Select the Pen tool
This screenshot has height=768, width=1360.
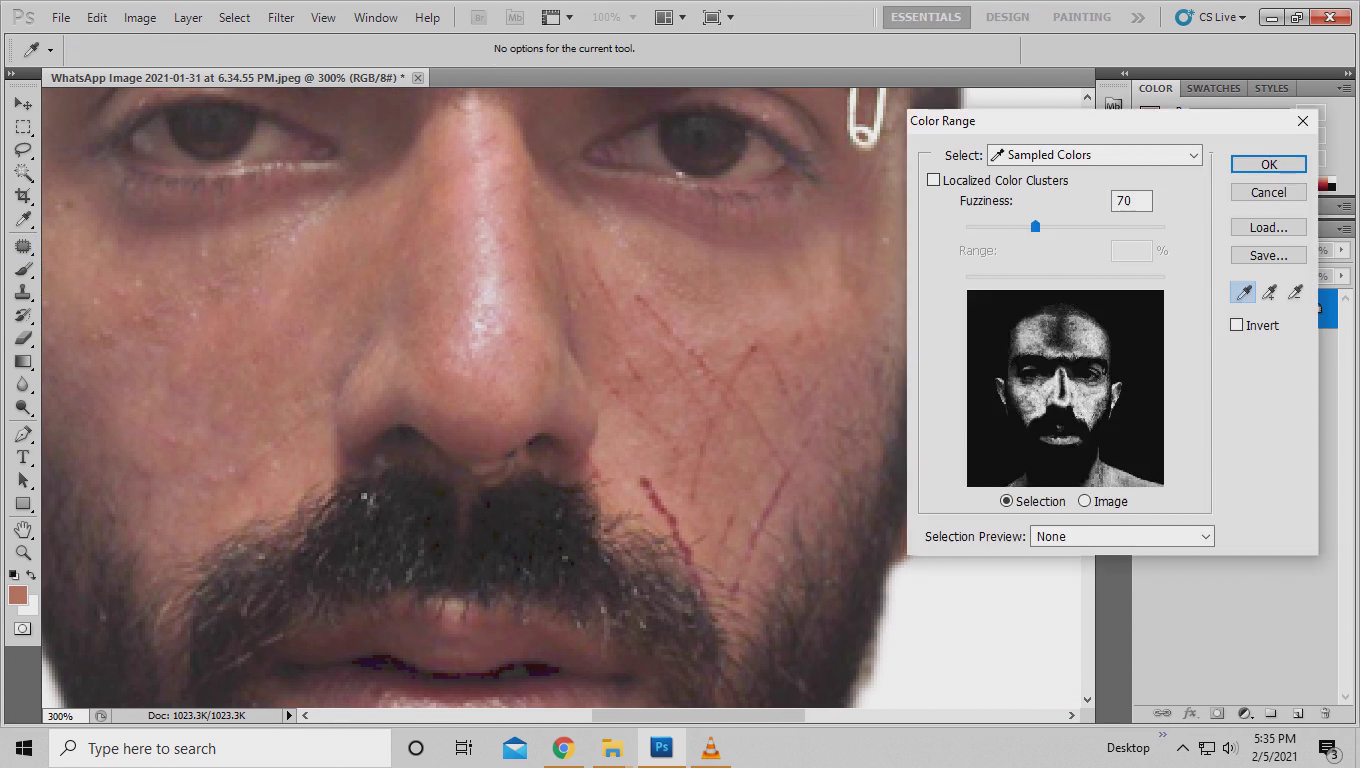[23, 435]
